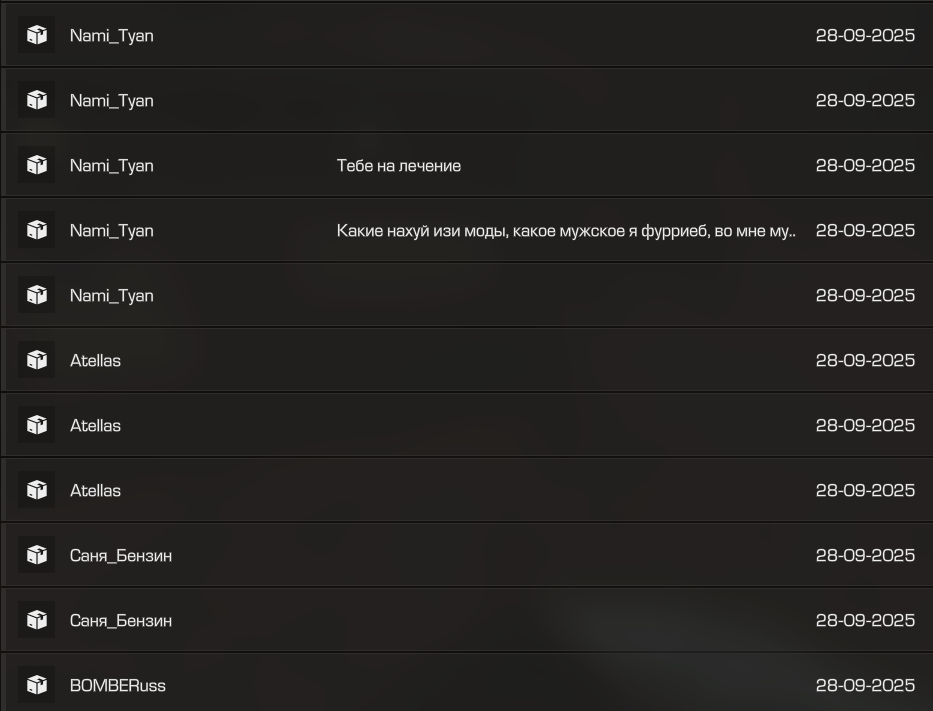Click the package icon of the first Atellas entry

pos(36,360)
